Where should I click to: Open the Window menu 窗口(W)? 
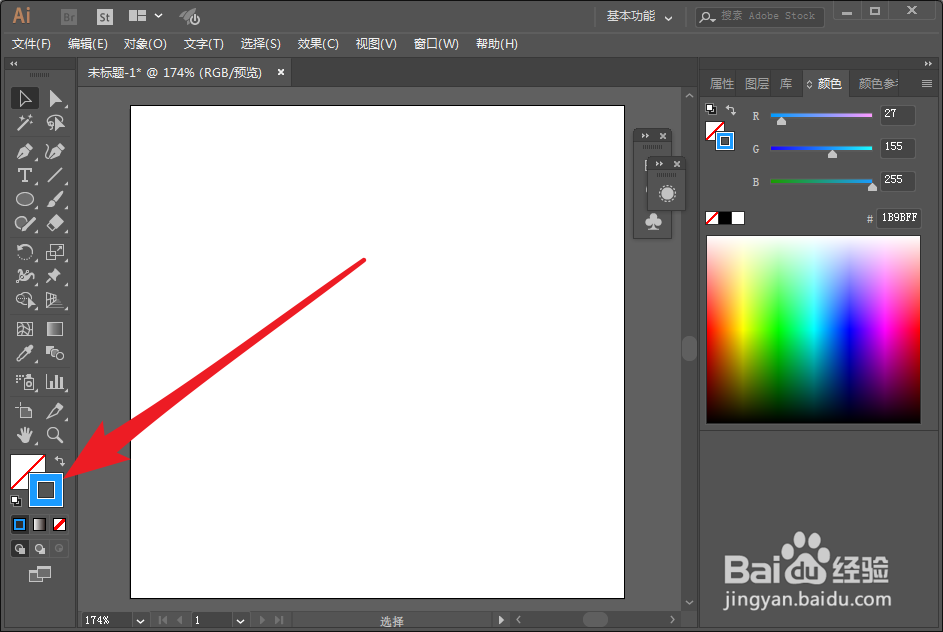436,44
